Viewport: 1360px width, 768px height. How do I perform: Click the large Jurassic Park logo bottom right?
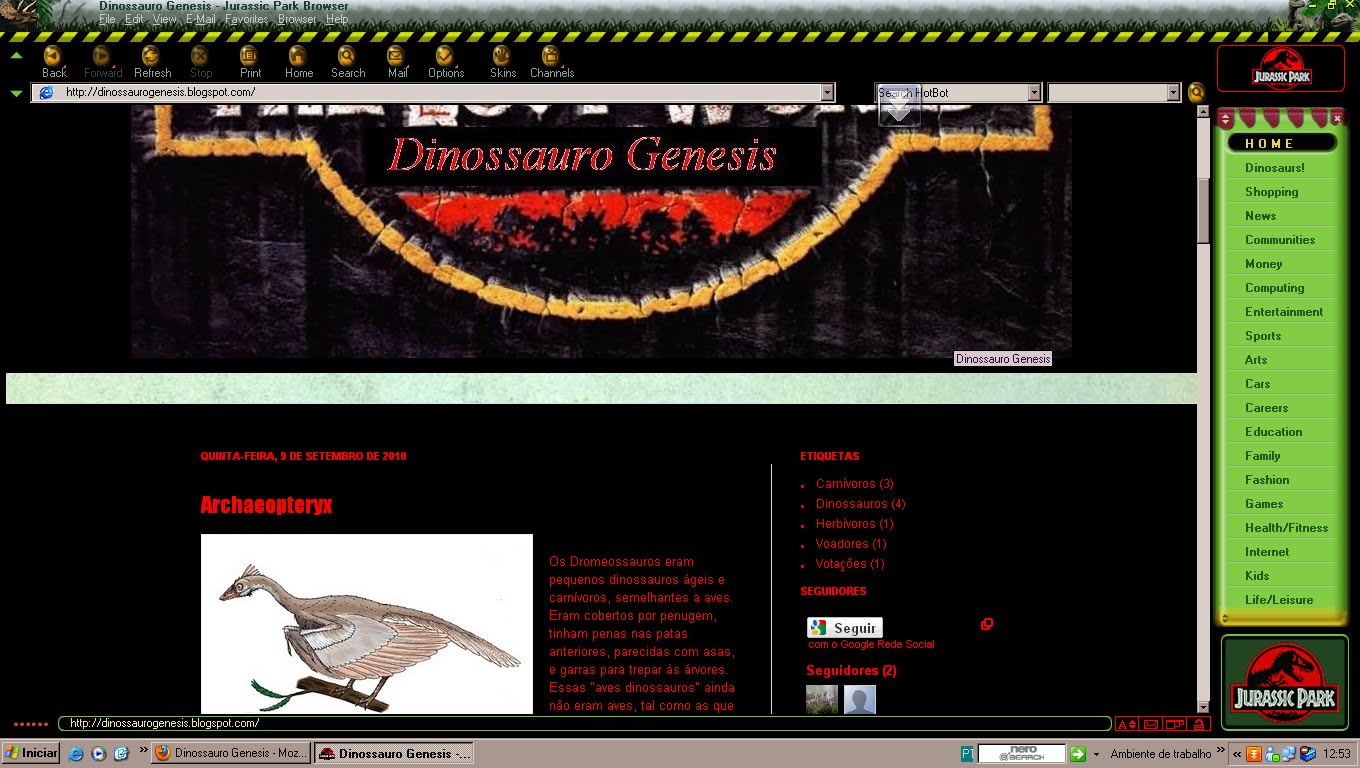(1284, 681)
